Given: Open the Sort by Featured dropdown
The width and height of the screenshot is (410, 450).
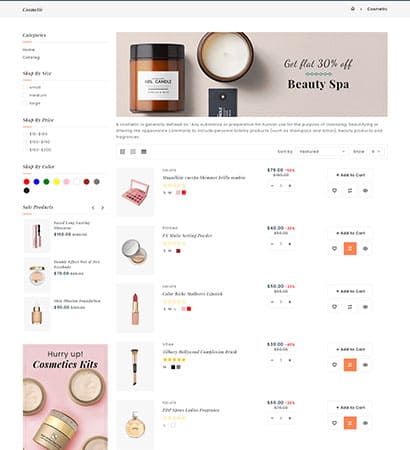Looking at the screenshot, I should point(322,152).
